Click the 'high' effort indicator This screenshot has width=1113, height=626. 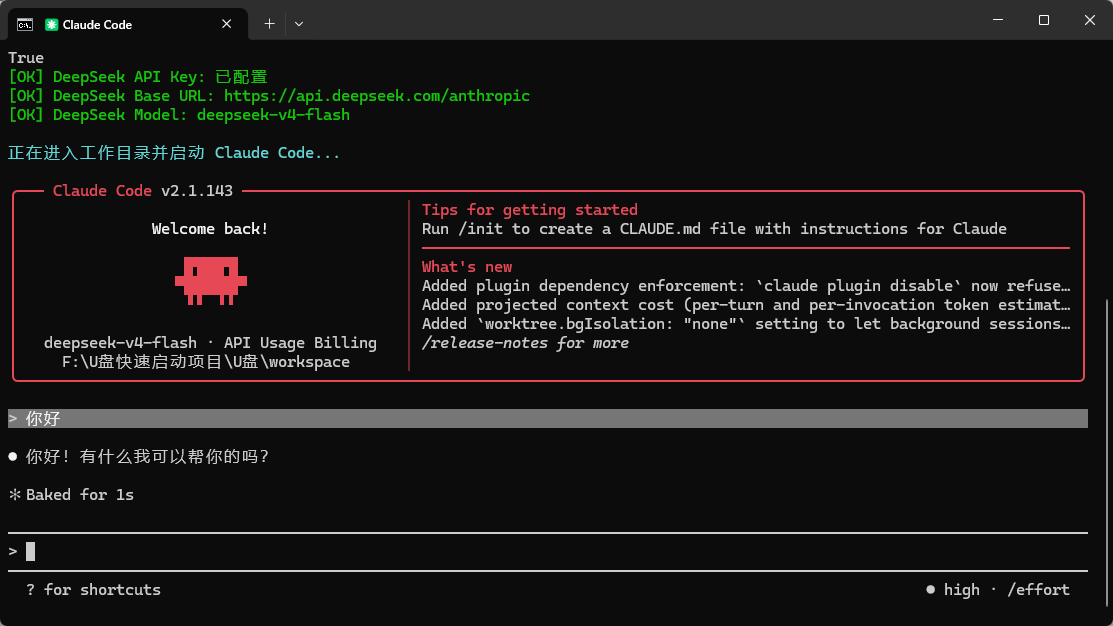pyautogui.click(x=953, y=590)
